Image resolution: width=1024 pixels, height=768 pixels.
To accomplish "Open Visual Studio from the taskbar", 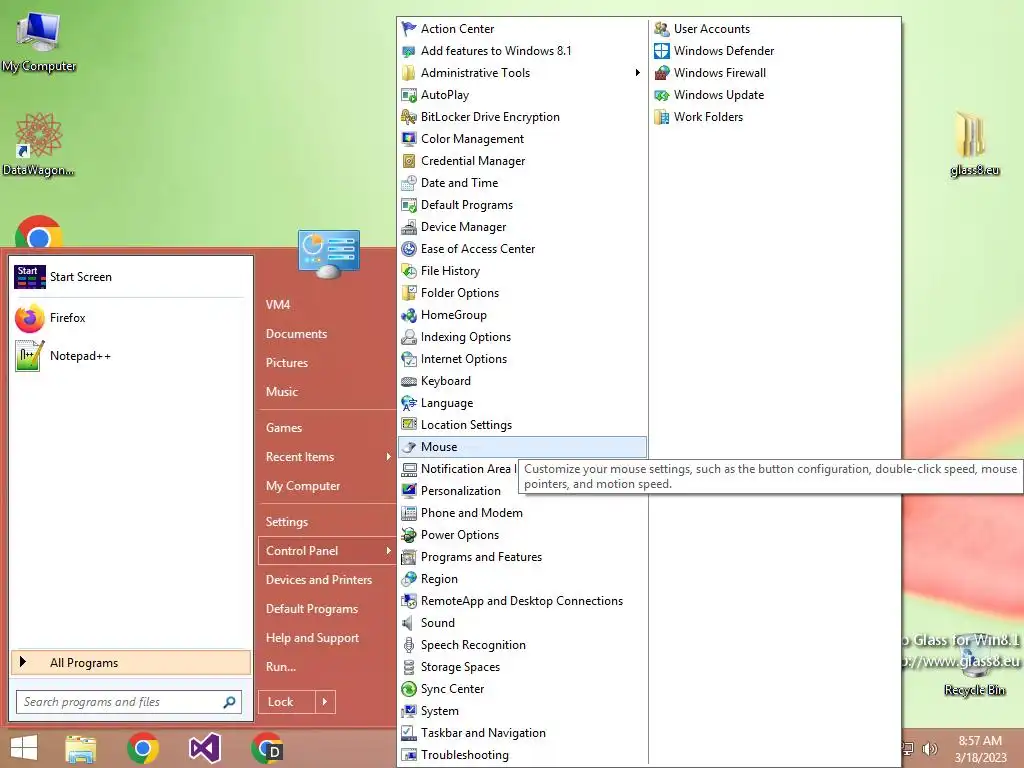I will [x=205, y=748].
